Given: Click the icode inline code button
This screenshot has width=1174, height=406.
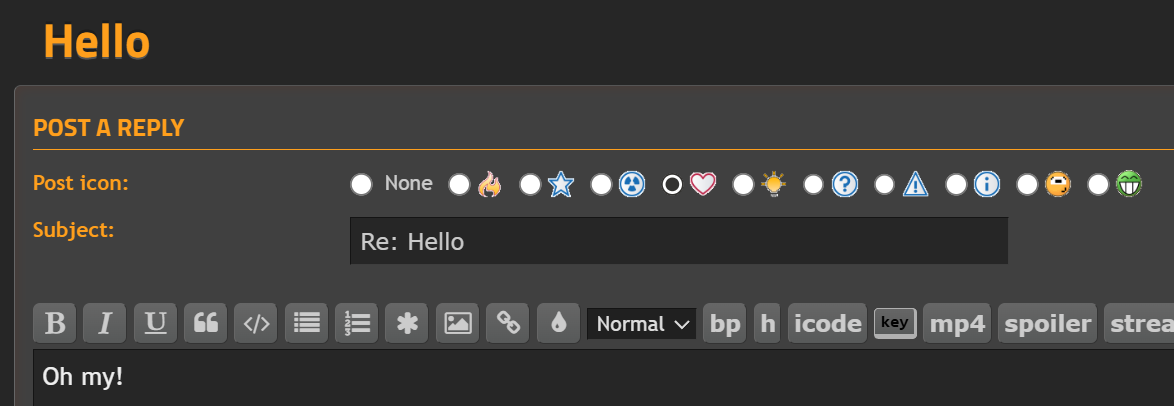Looking at the screenshot, I should pos(827,323).
